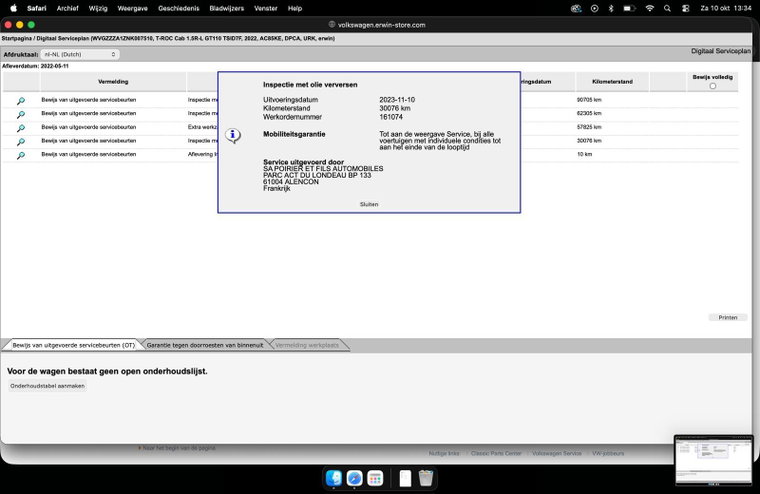The height and width of the screenshot is (494, 760).
Task: Open Finder in the Dock
Action: [334, 478]
